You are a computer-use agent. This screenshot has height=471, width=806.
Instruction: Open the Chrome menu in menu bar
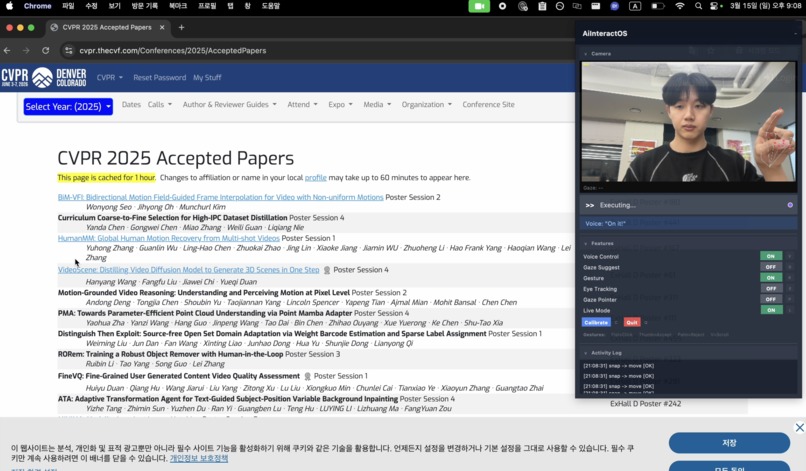point(38,6)
